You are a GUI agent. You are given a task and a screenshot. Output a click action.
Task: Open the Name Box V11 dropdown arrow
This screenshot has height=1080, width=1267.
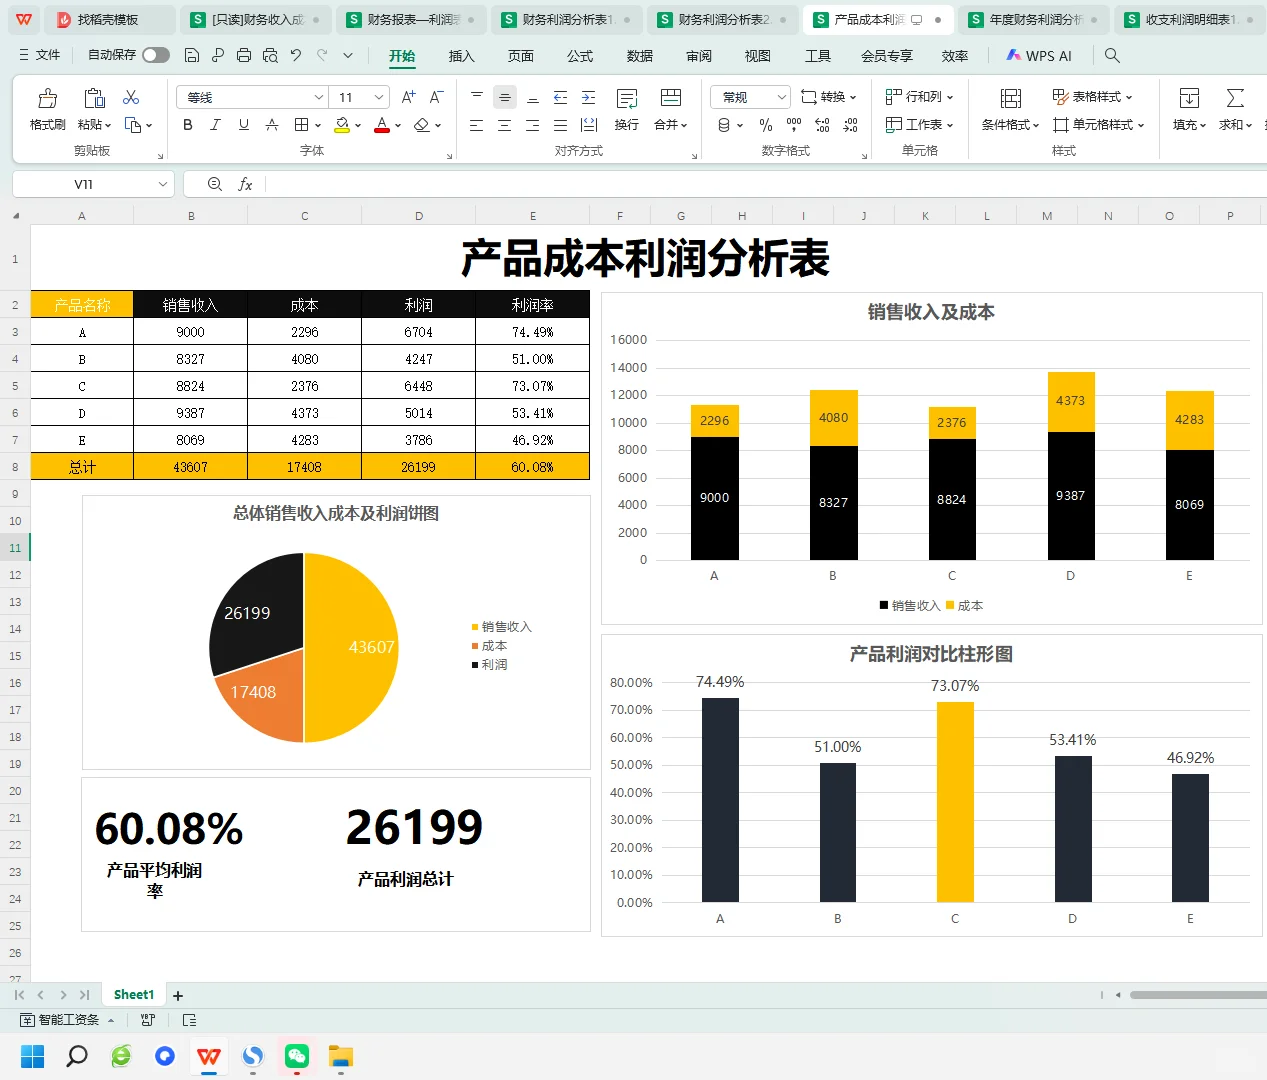(162, 184)
